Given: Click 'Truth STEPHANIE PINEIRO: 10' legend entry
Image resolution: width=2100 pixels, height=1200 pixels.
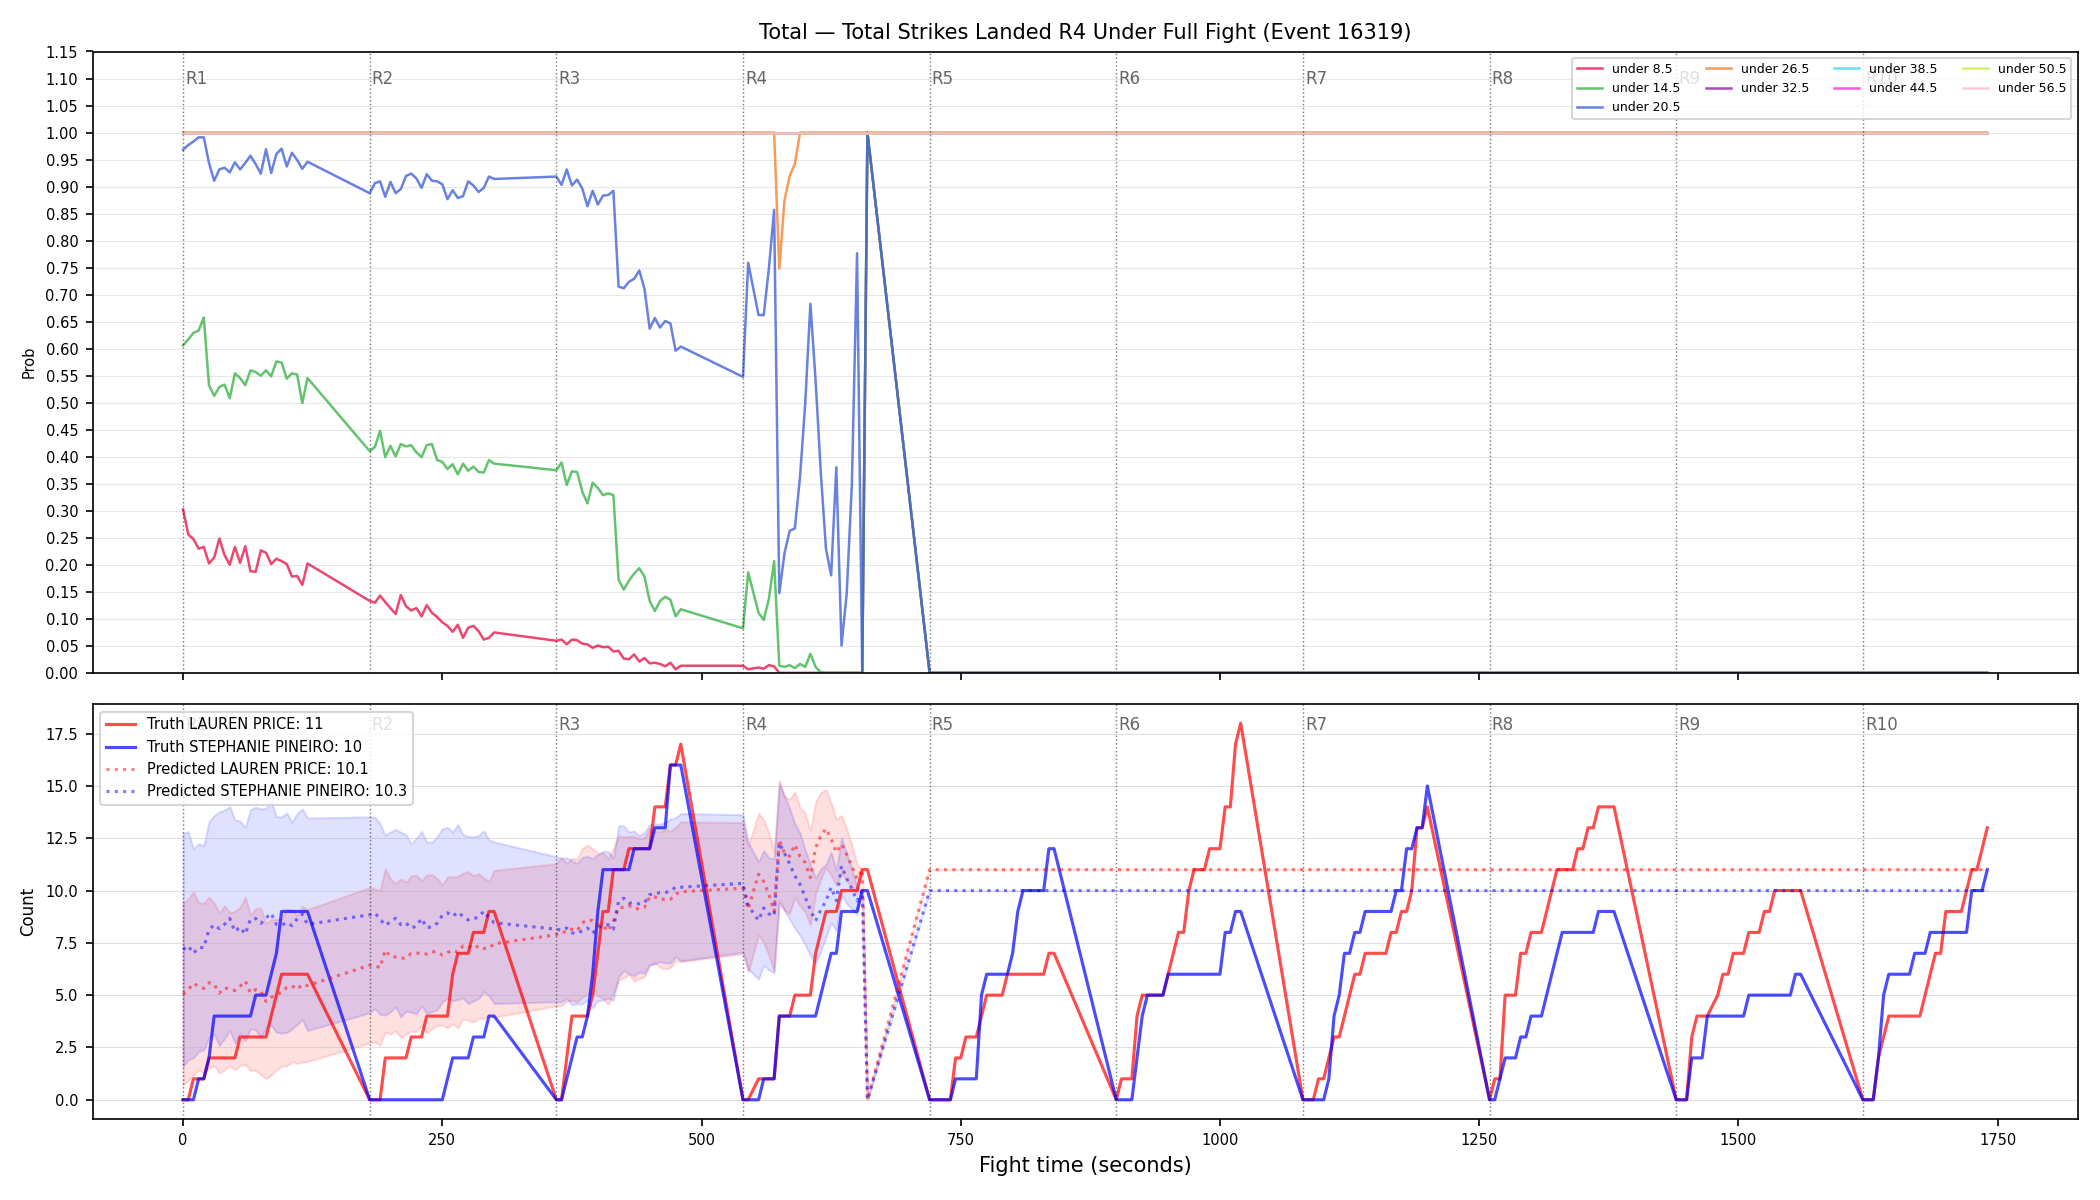Looking at the screenshot, I should 233,747.
